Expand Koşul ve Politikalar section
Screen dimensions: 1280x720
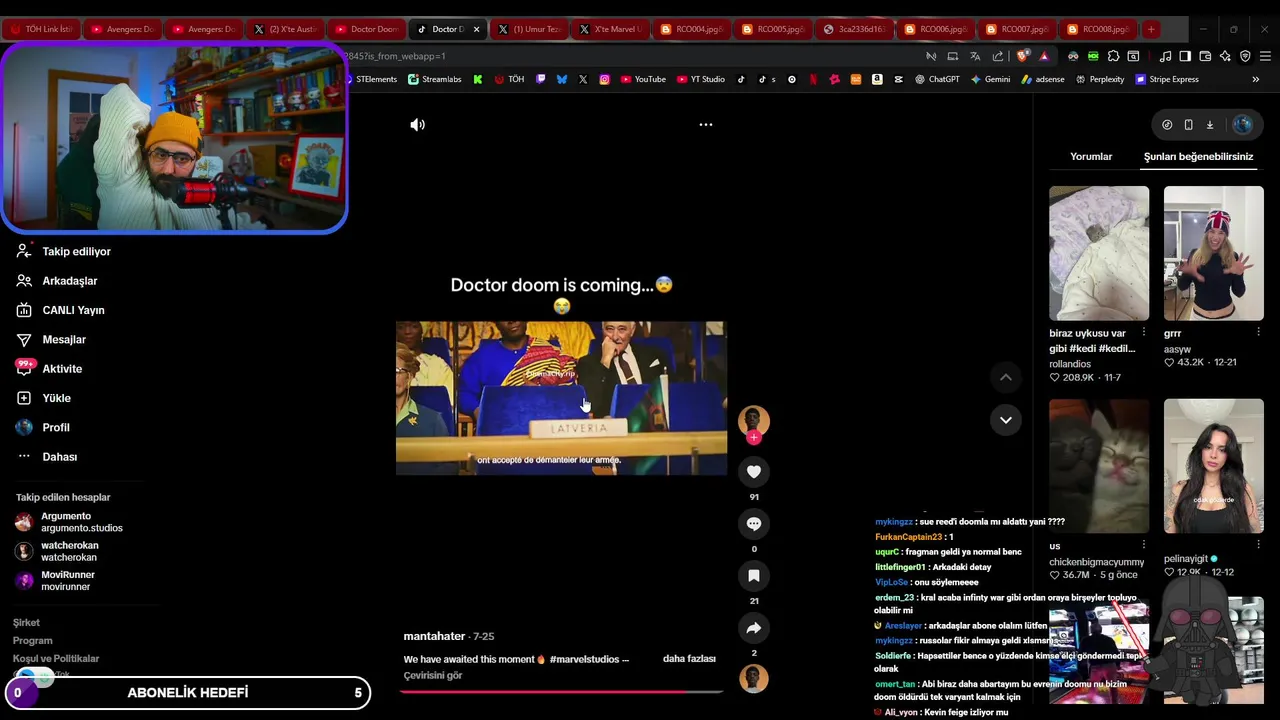pyautogui.click(x=56, y=659)
